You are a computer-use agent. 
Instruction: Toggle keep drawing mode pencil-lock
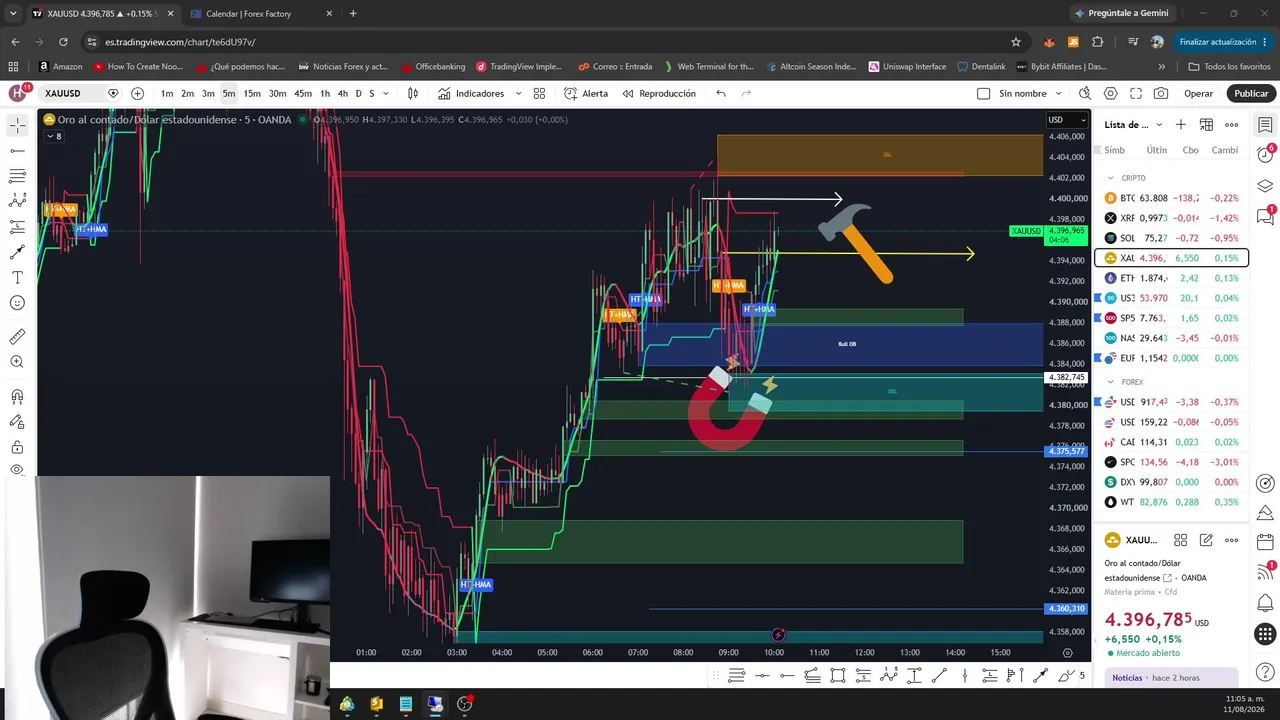(17, 422)
